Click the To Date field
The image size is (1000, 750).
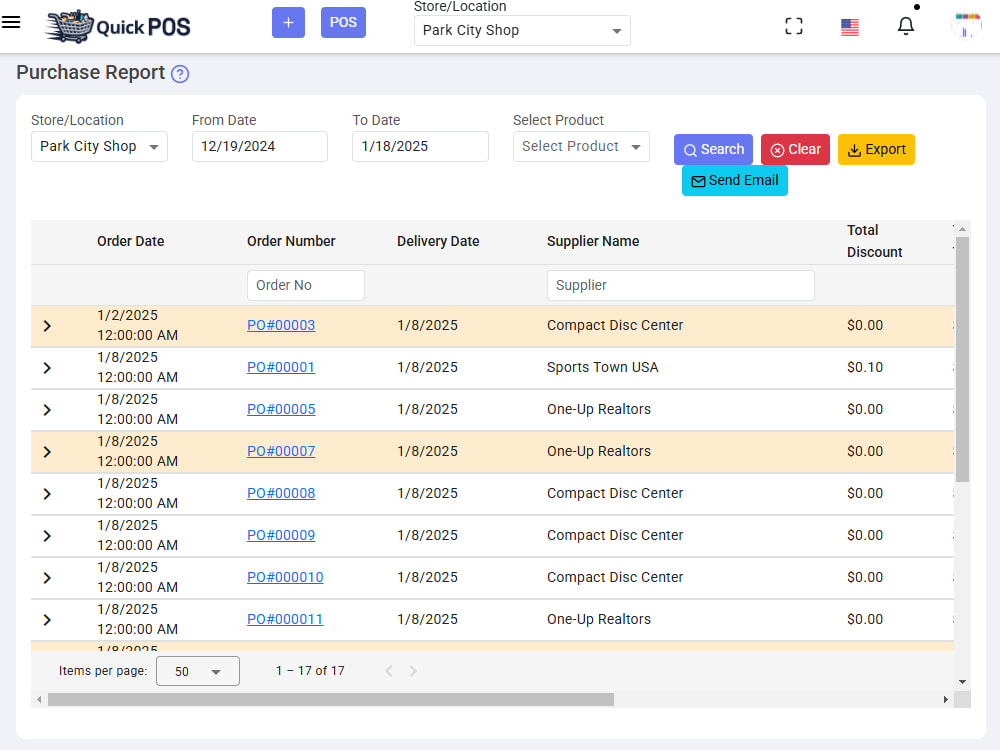[x=420, y=147]
